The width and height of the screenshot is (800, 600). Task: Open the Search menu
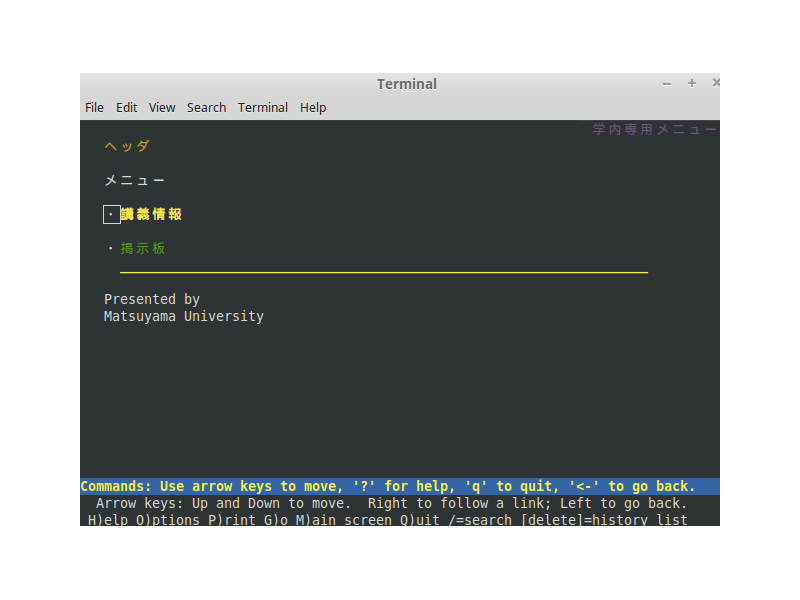point(206,107)
